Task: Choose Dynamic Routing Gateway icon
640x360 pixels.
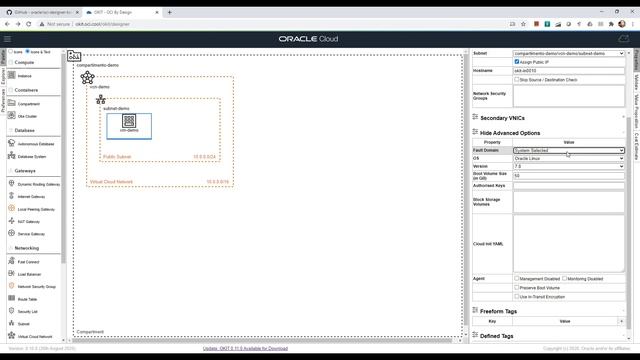Action: [11, 184]
